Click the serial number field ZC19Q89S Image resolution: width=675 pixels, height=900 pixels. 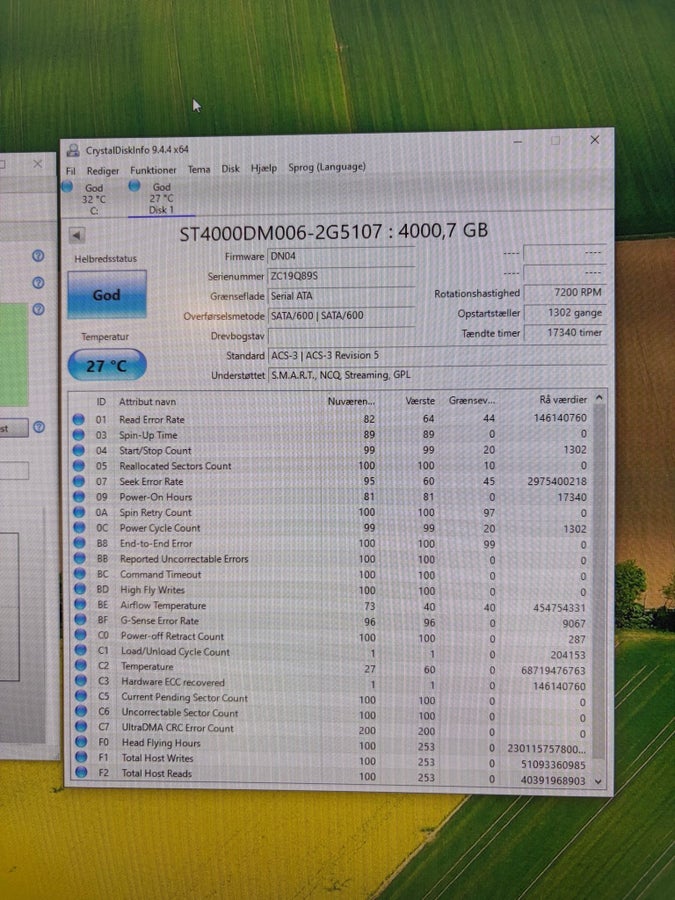tap(341, 276)
